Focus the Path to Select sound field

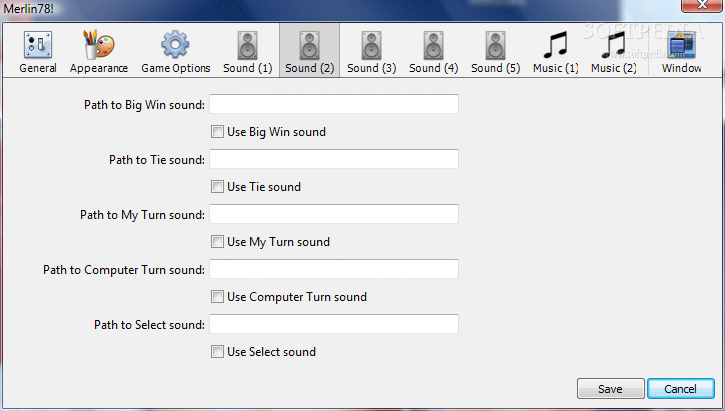pos(334,324)
